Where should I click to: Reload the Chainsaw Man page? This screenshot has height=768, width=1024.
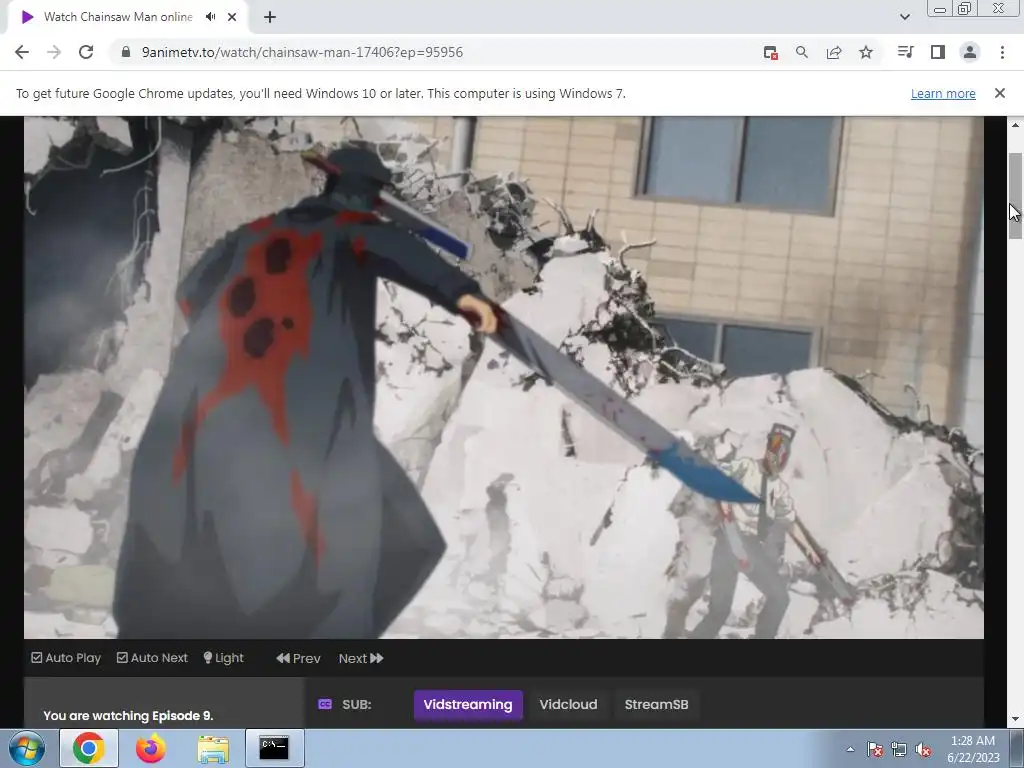(86, 52)
